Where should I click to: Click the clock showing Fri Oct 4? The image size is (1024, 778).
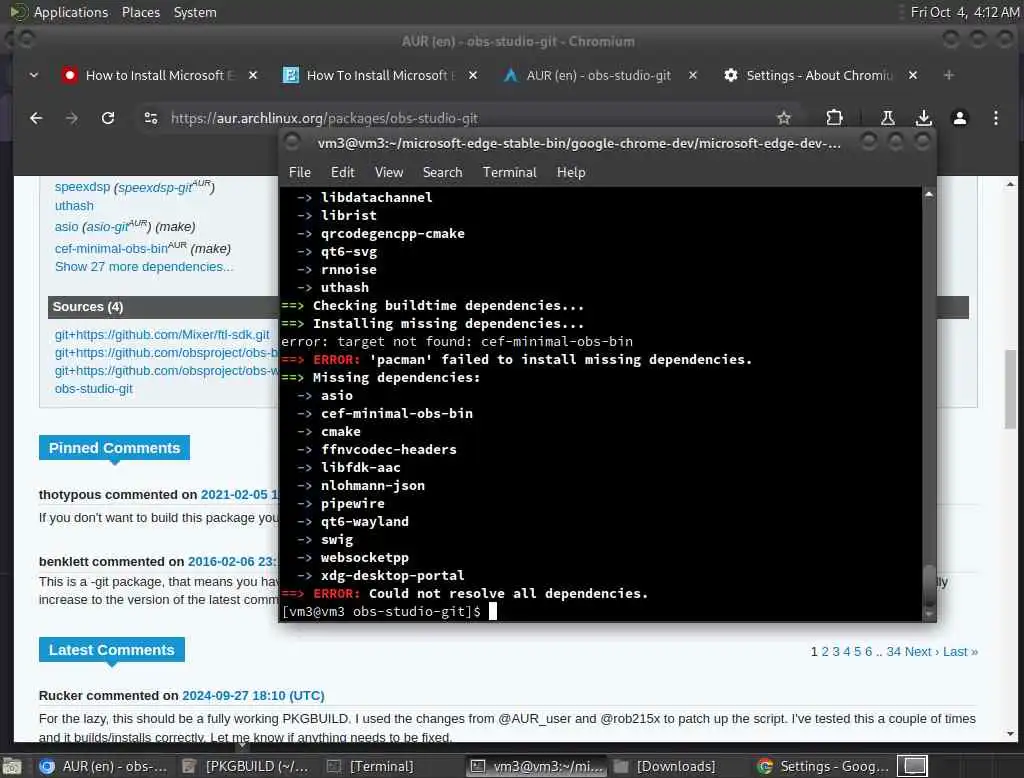click(x=965, y=12)
